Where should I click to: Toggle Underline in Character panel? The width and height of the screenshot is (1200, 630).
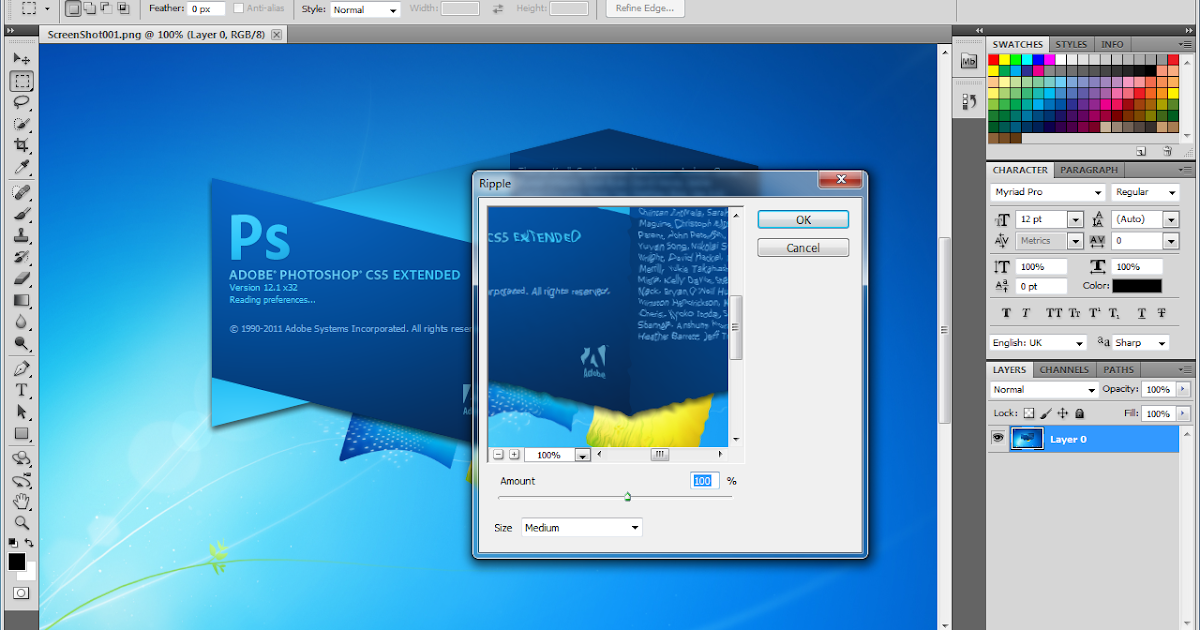pyautogui.click(x=1142, y=313)
